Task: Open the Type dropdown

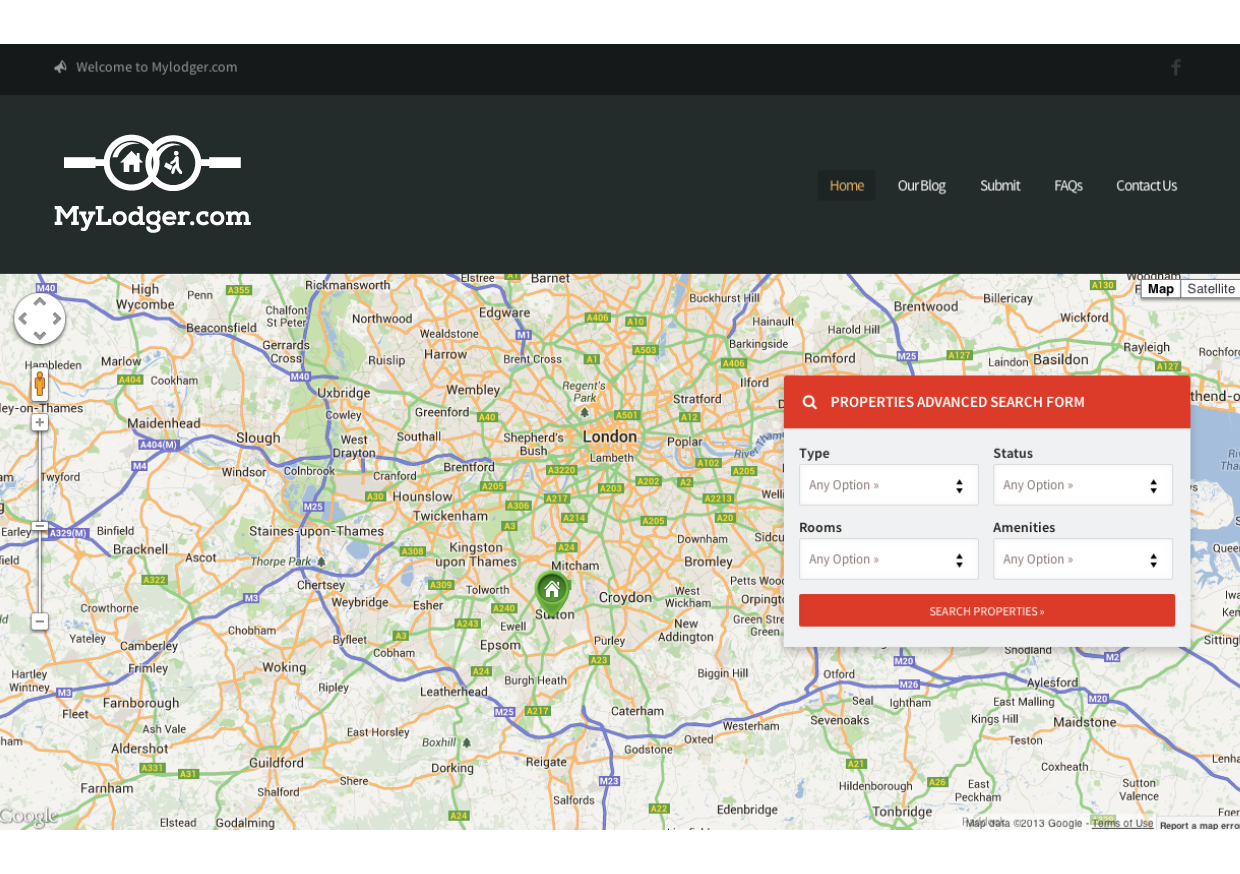Action: coord(889,485)
